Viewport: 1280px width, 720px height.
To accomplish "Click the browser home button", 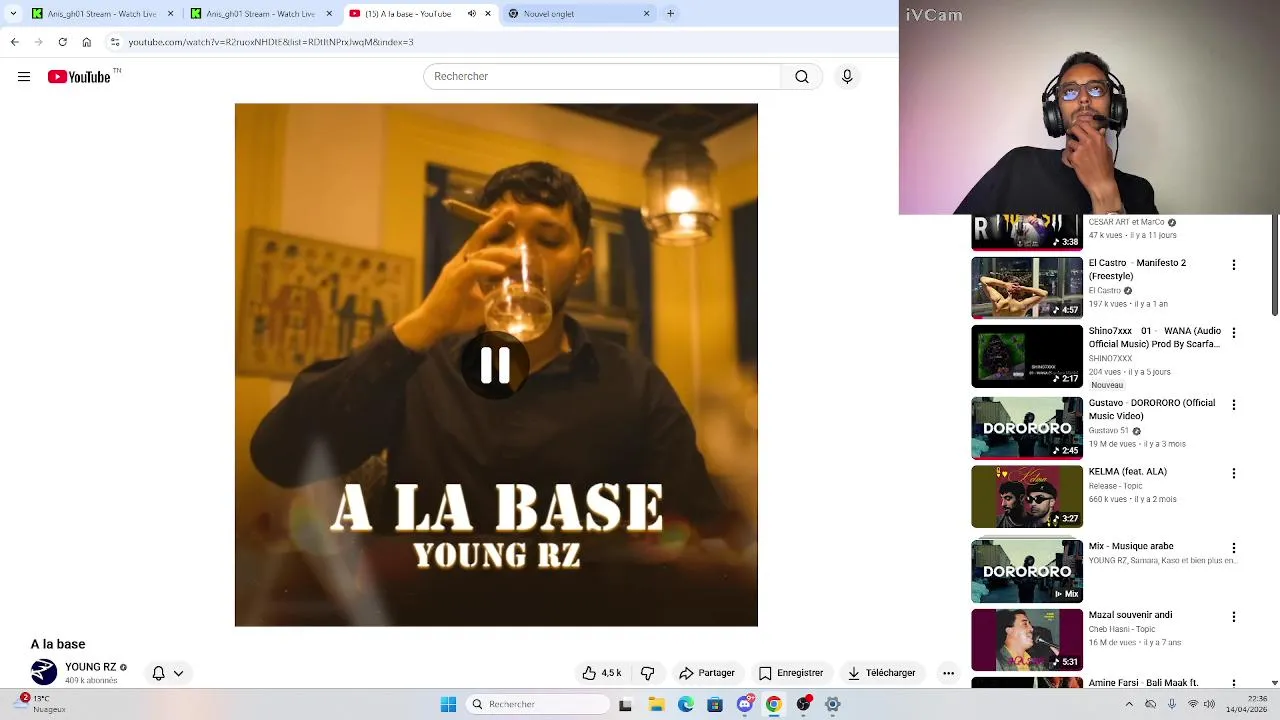I will tap(86, 42).
